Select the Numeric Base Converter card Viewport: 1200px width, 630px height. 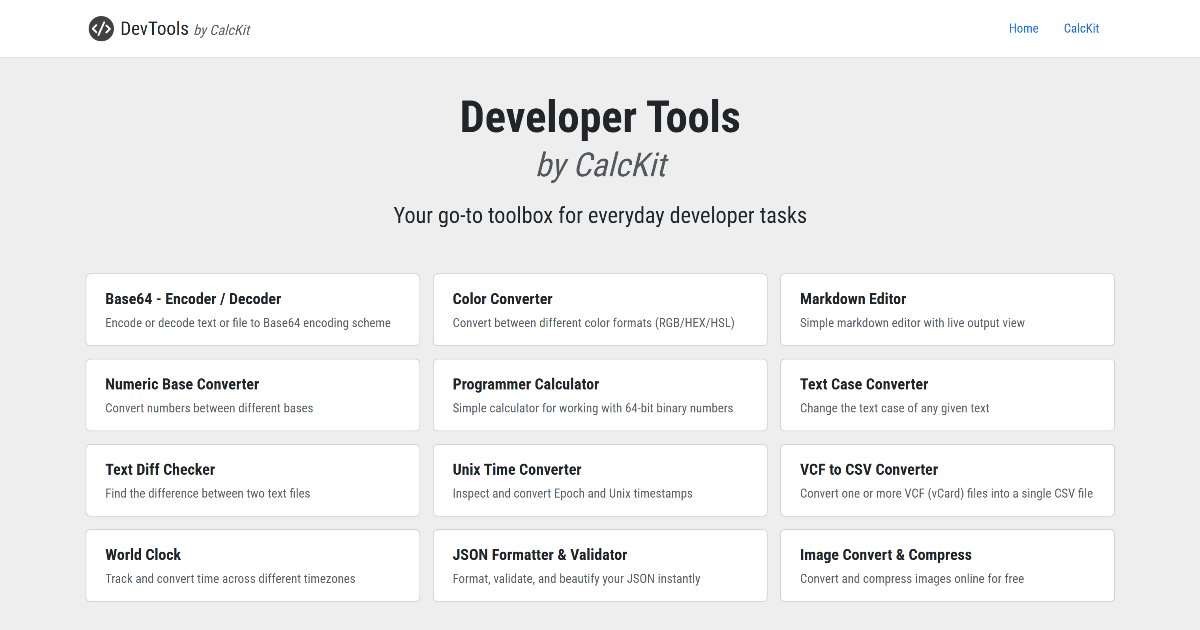(252, 394)
